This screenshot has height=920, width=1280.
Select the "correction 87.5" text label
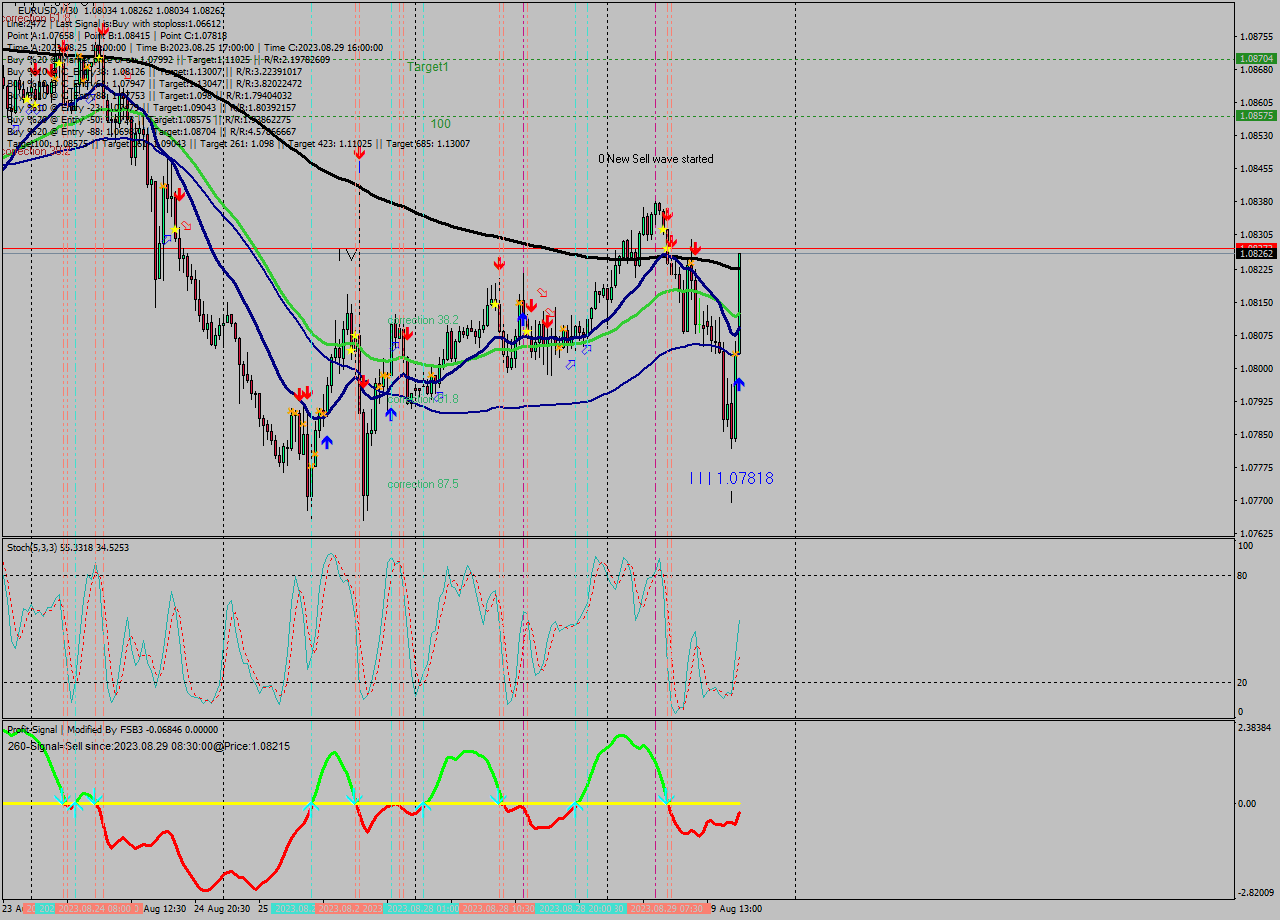420,483
